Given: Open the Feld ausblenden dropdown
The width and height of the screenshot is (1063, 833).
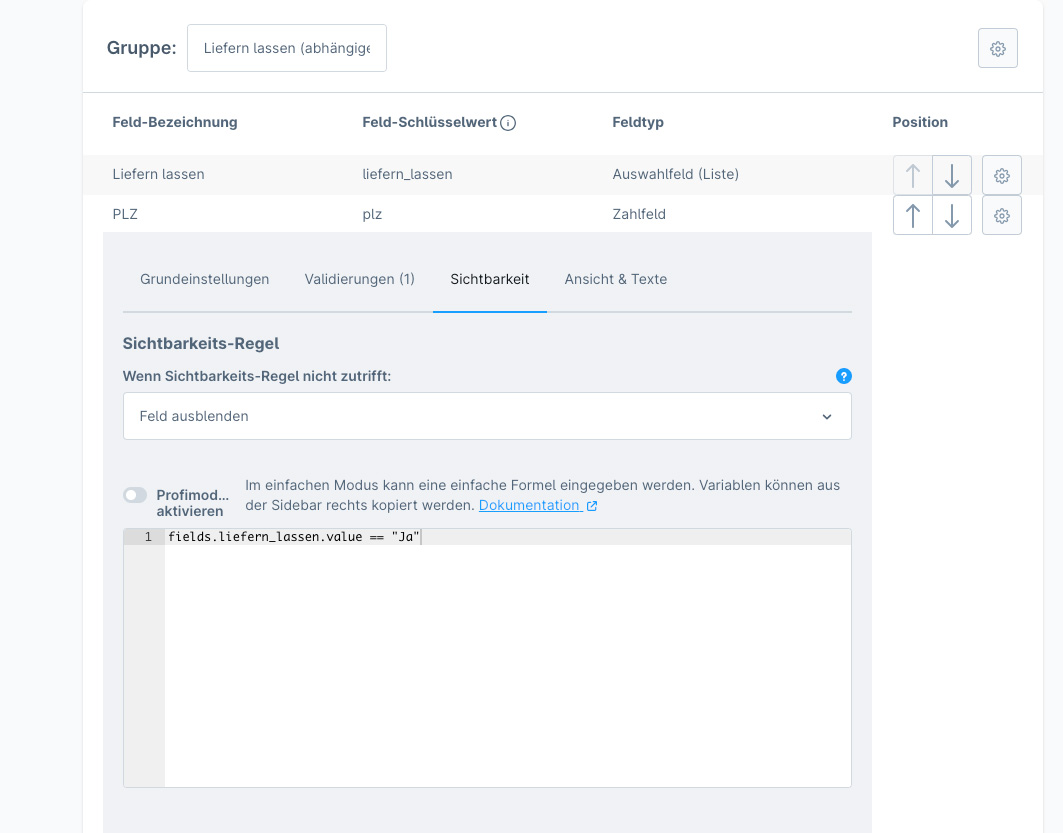Looking at the screenshot, I should pyautogui.click(x=487, y=416).
